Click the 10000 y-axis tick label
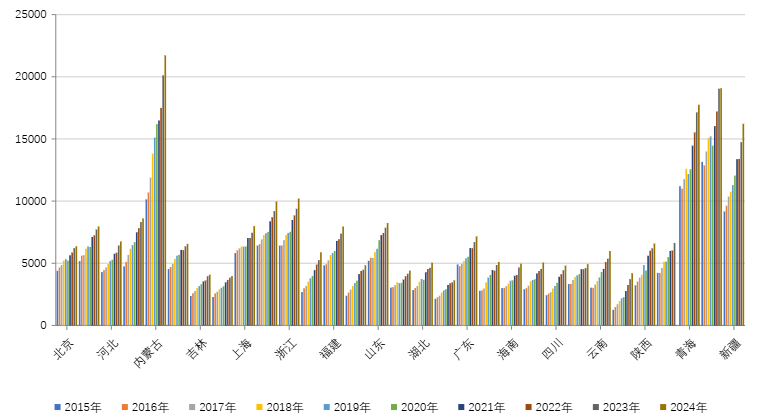757x420 pixels. (32, 201)
